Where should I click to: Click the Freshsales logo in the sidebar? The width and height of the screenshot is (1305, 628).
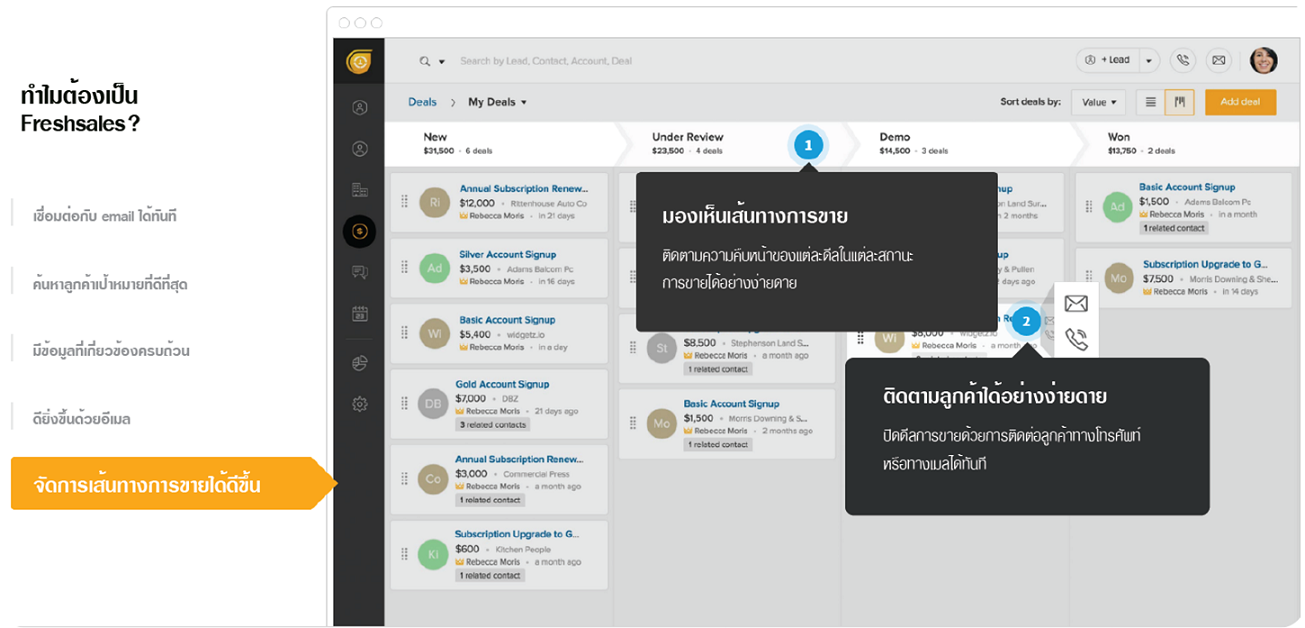pyautogui.click(x=359, y=62)
